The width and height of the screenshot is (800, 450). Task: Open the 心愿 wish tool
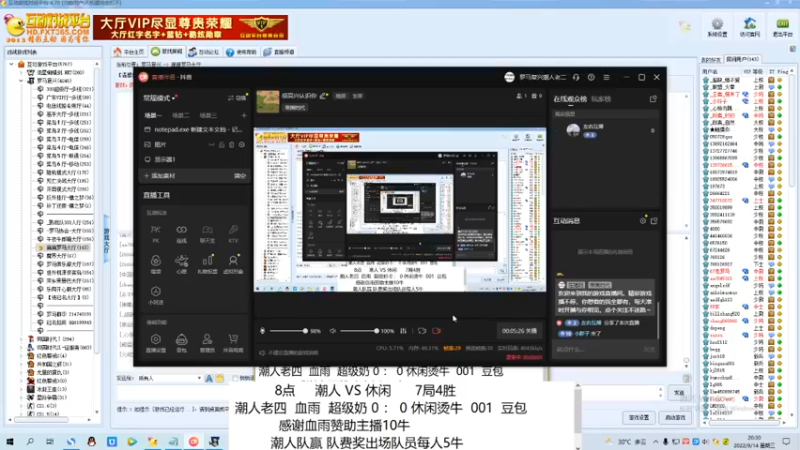click(181, 264)
